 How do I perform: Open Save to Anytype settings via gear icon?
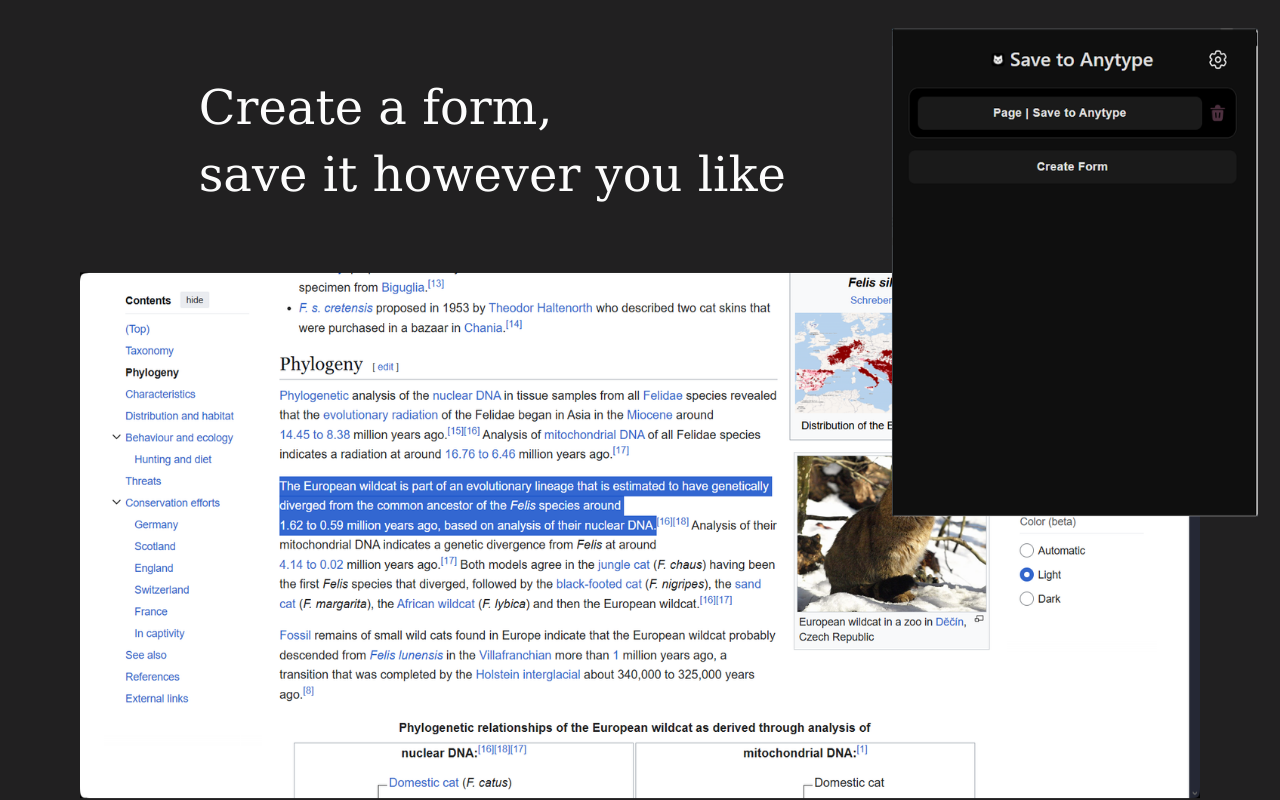[1218, 59]
